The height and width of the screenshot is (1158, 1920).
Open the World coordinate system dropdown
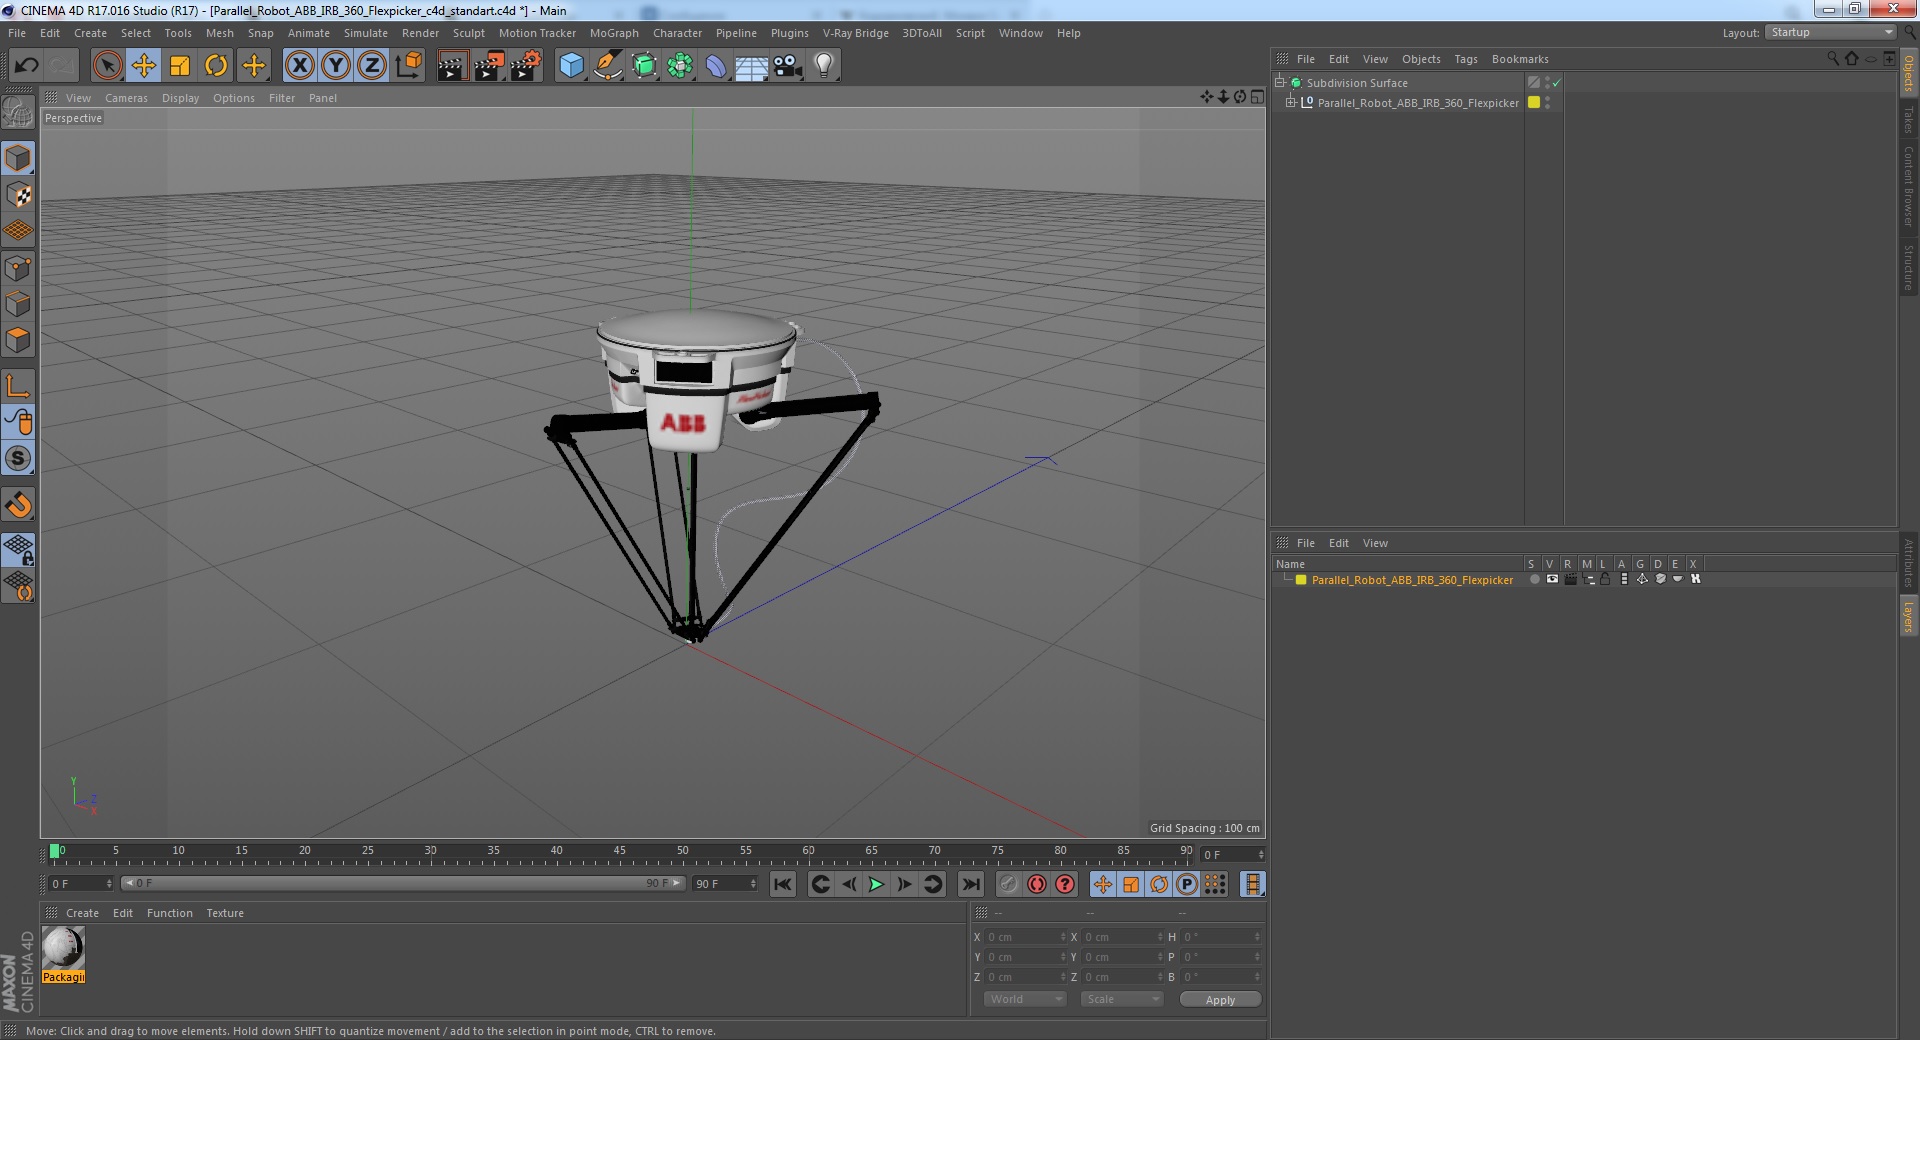point(1025,999)
